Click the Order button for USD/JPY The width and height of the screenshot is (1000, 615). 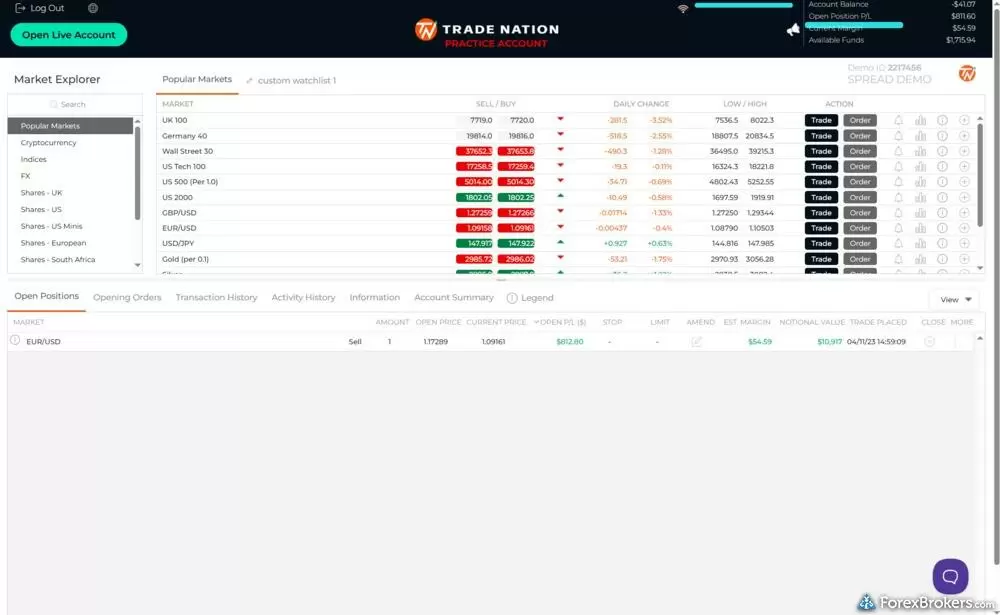859,244
